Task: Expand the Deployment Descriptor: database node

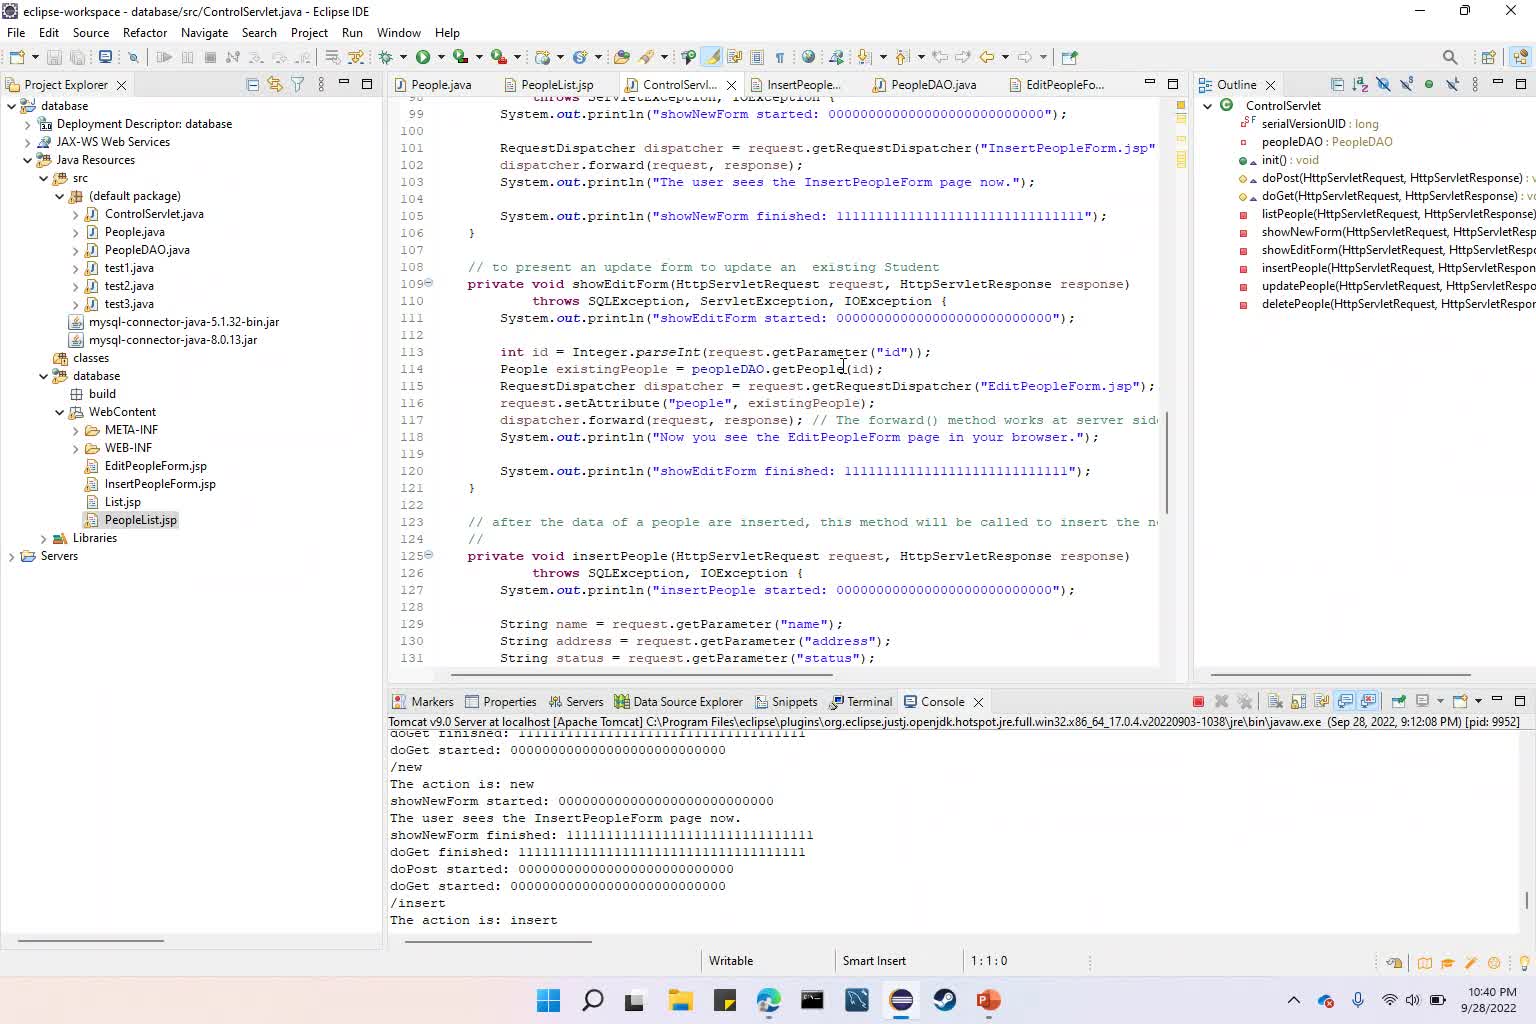Action: click(x=27, y=124)
